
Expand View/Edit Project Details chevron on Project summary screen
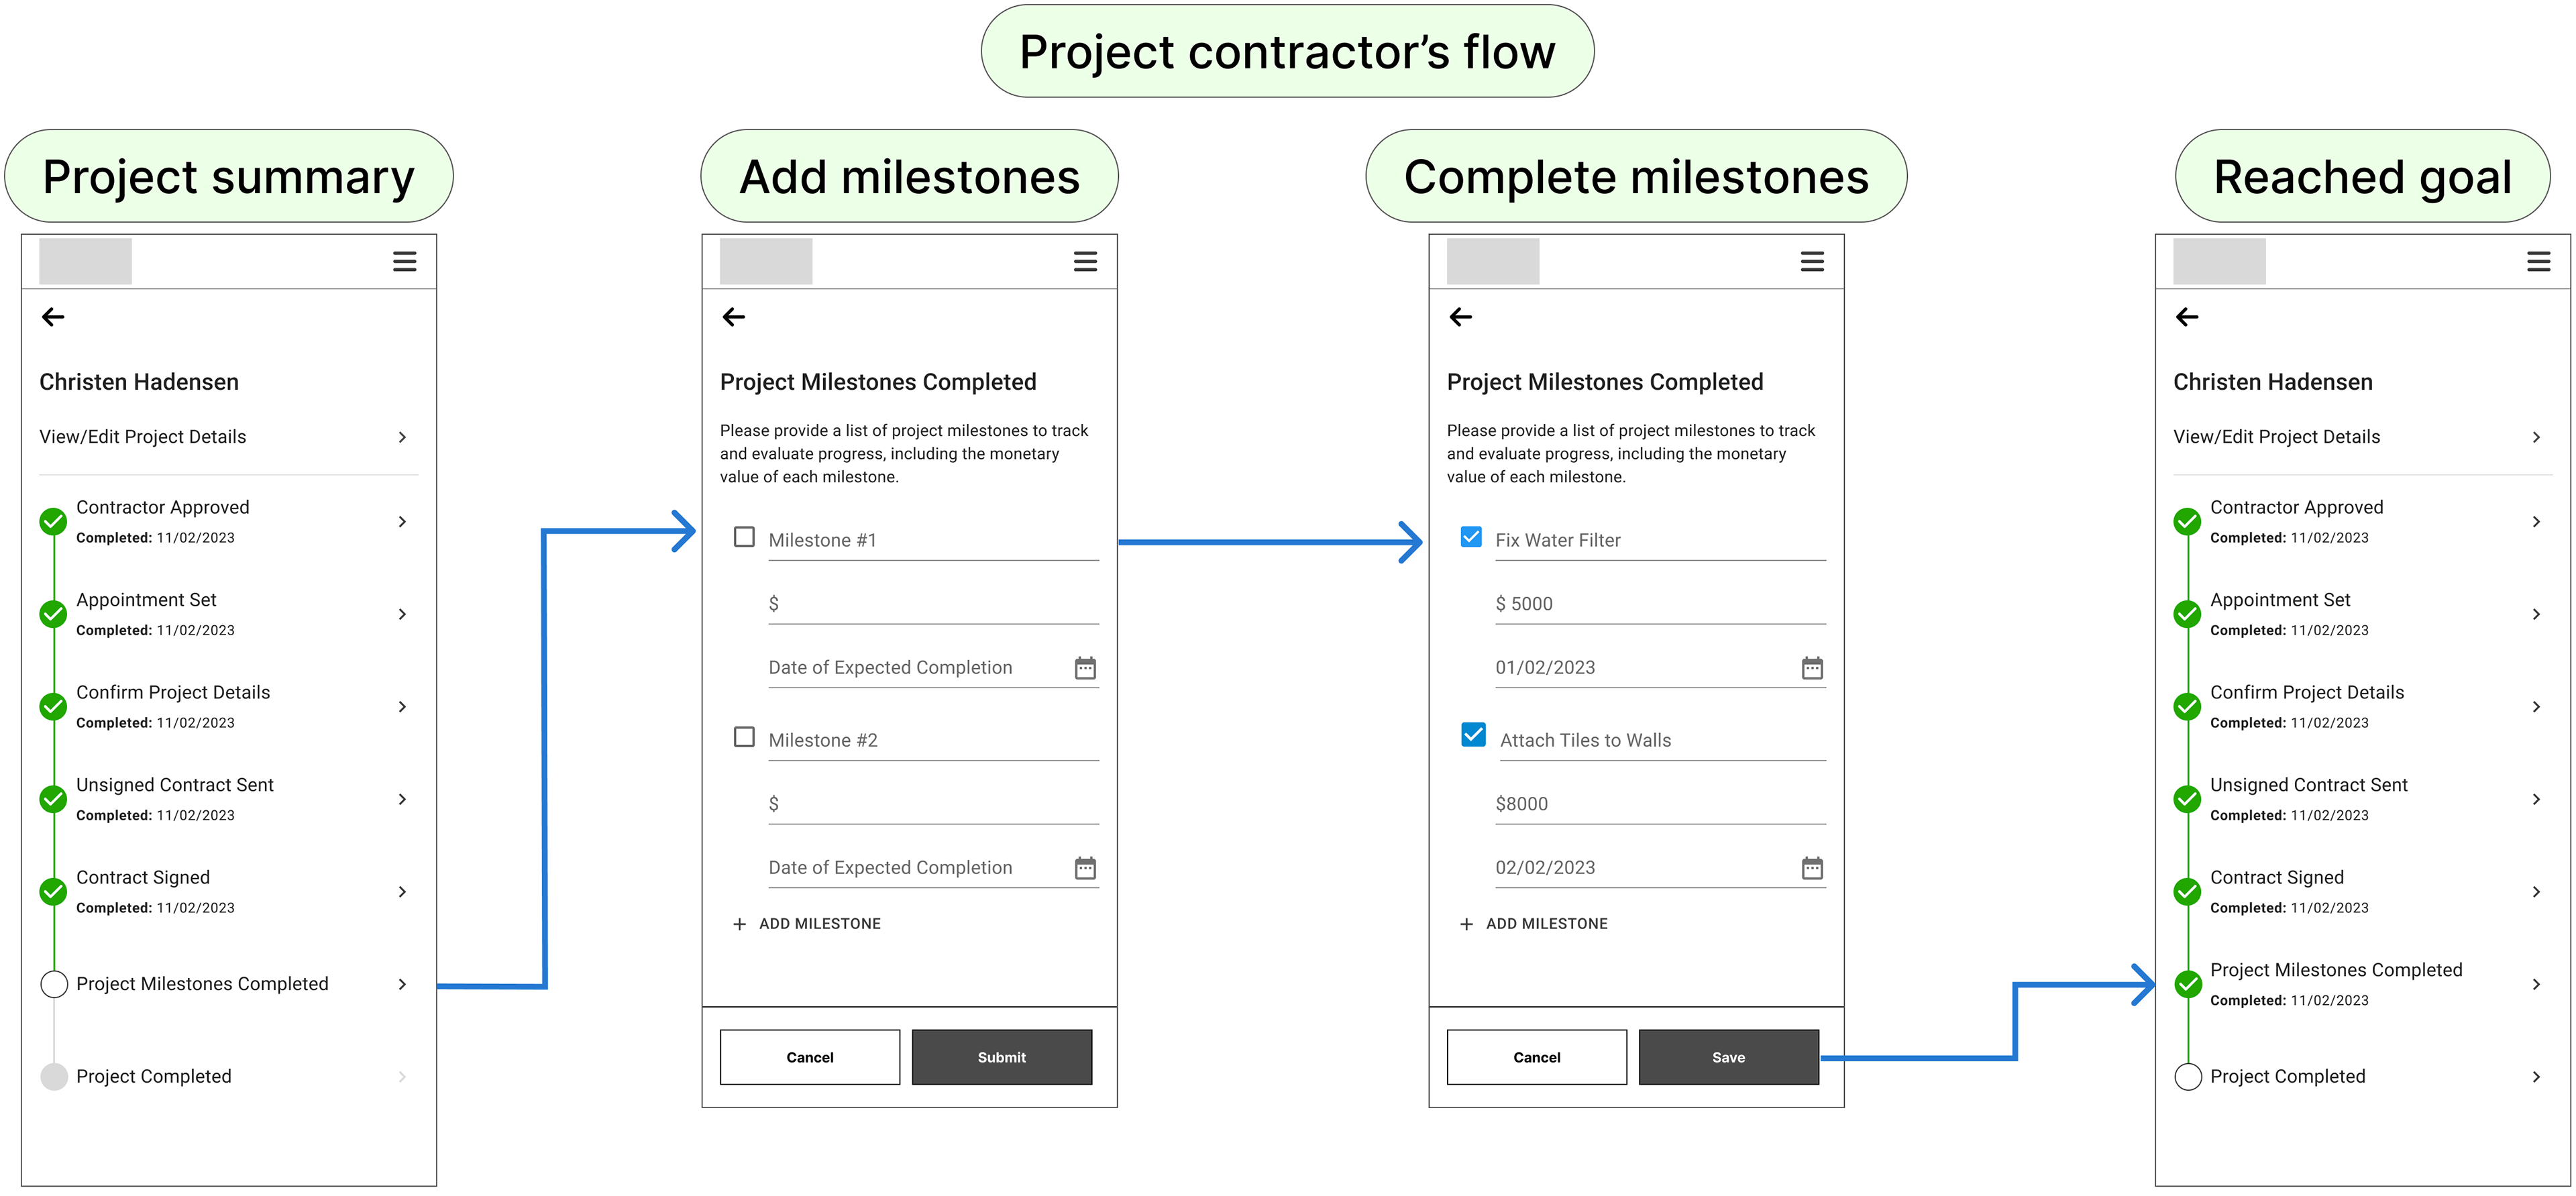pyautogui.click(x=402, y=437)
